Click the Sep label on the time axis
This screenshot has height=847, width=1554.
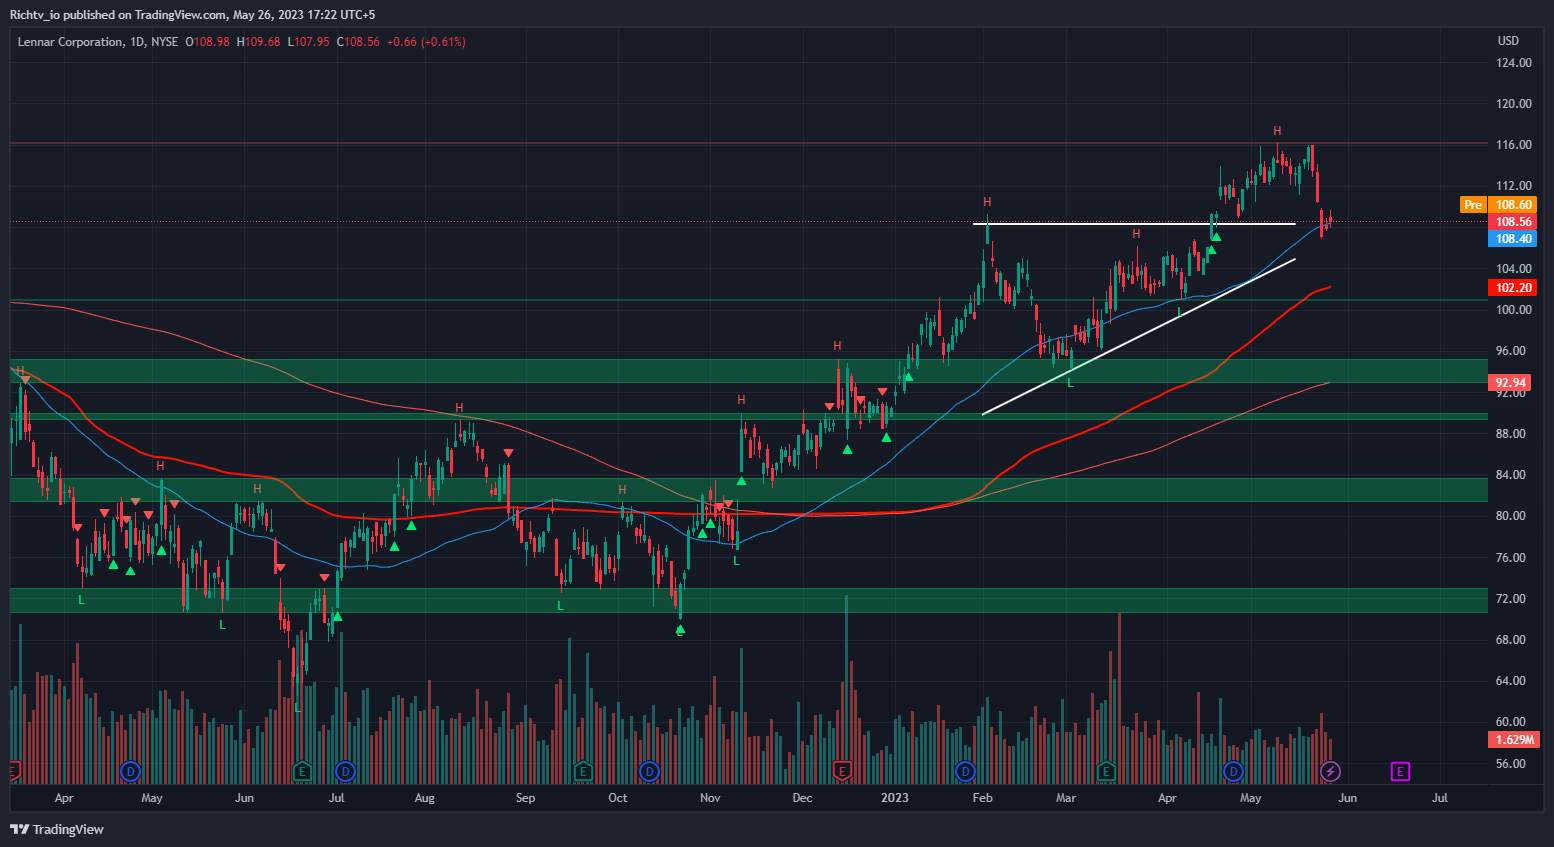click(x=525, y=798)
